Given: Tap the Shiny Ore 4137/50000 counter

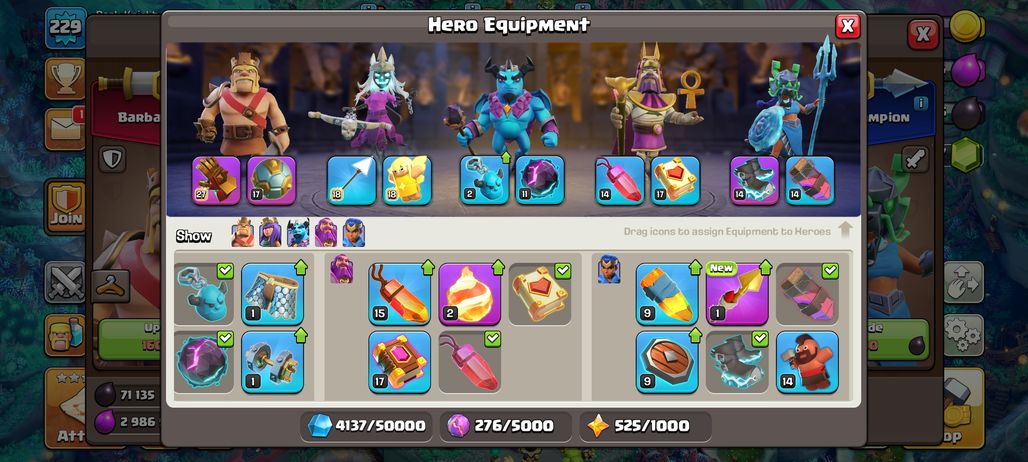Looking at the screenshot, I should (366, 426).
